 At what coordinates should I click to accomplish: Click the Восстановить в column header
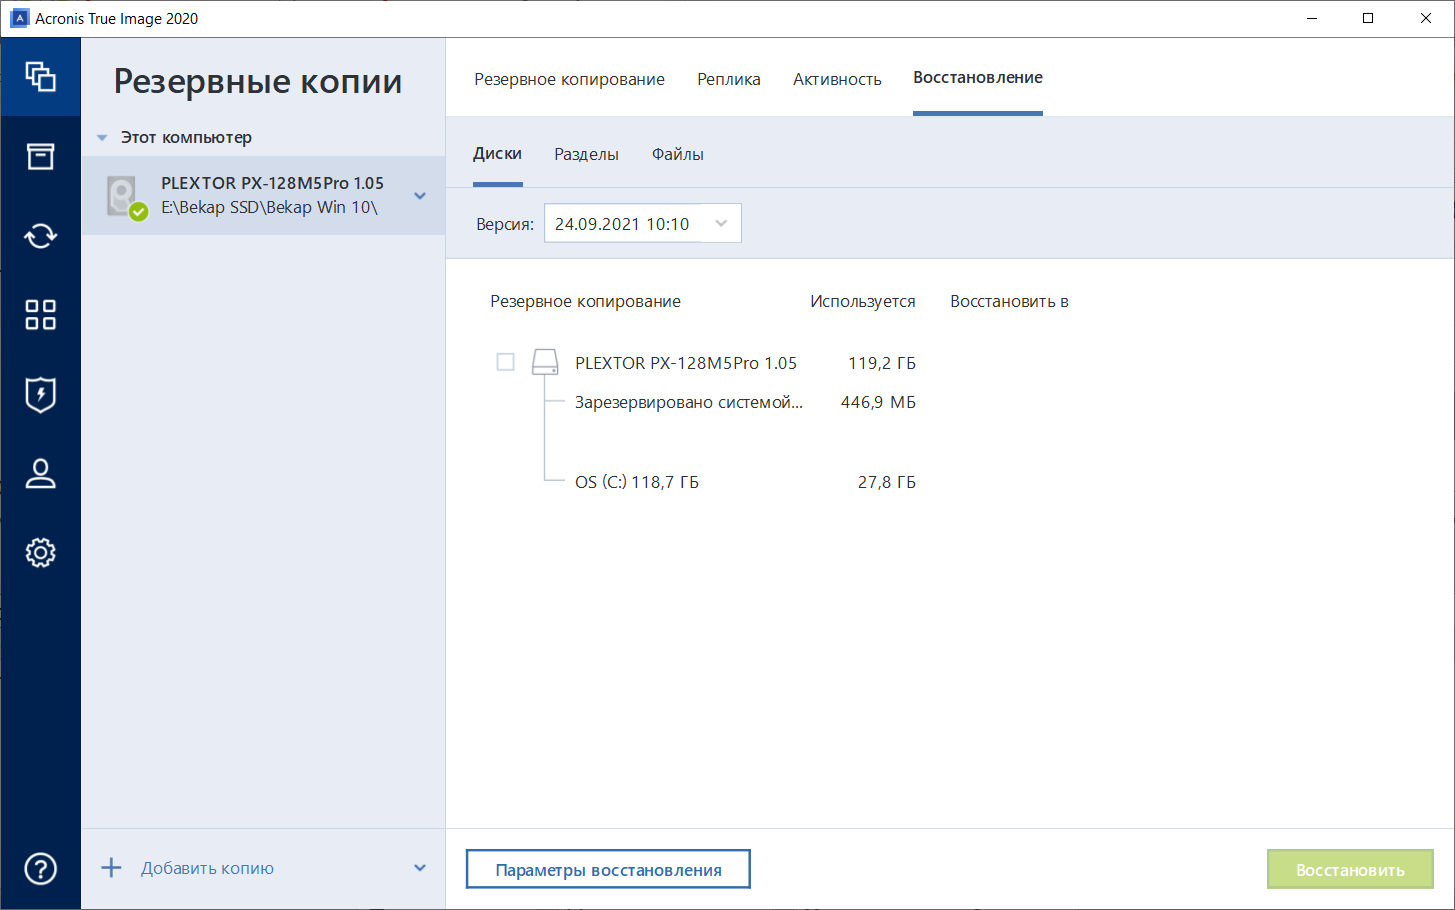point(1009,301)
